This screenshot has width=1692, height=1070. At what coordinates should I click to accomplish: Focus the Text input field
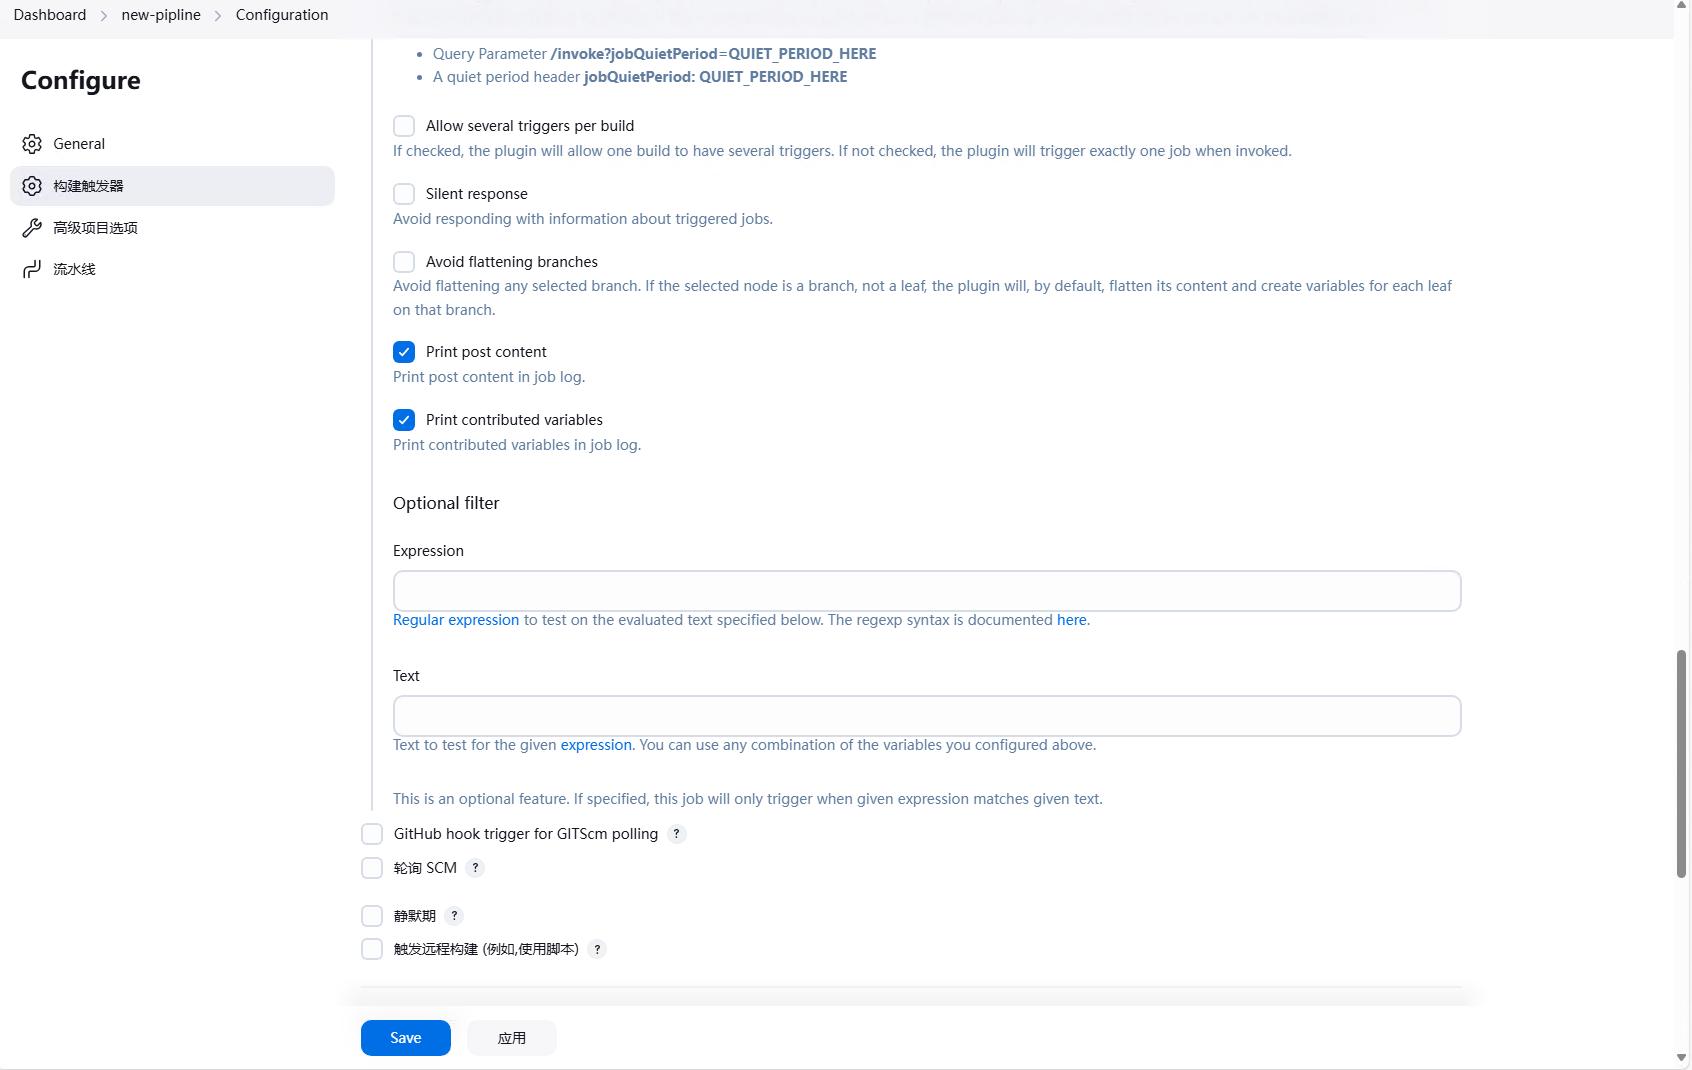pyautogui.click(x=927, y=716)
